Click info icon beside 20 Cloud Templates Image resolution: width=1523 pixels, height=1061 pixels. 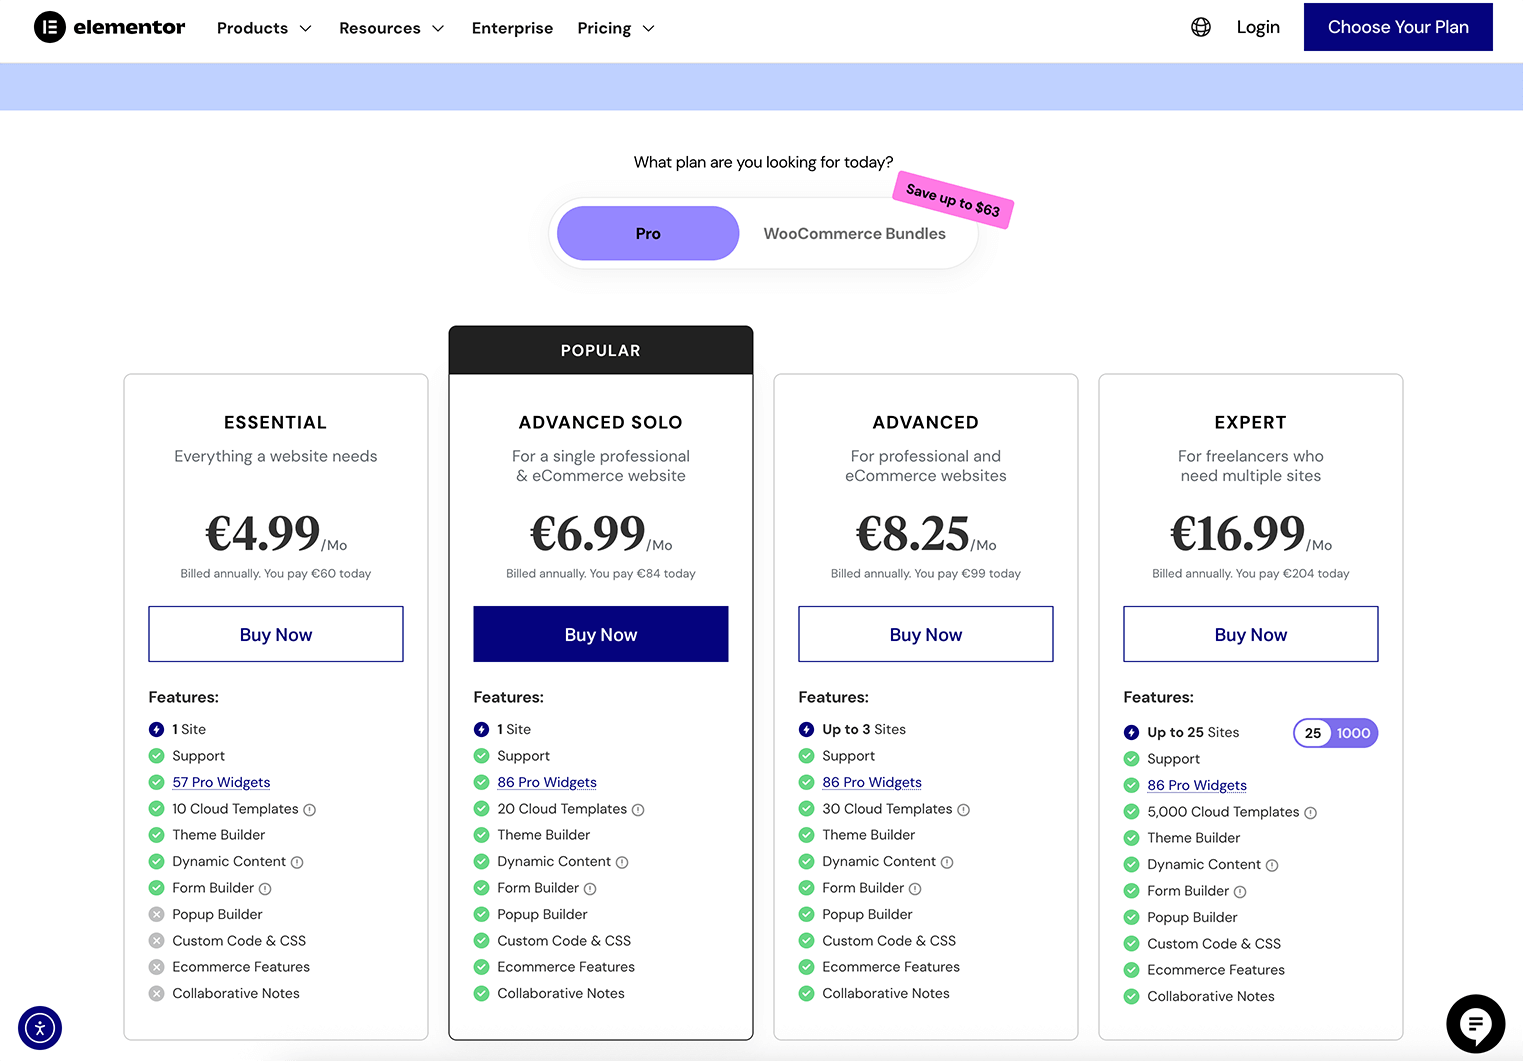click(x=638, y=810)
